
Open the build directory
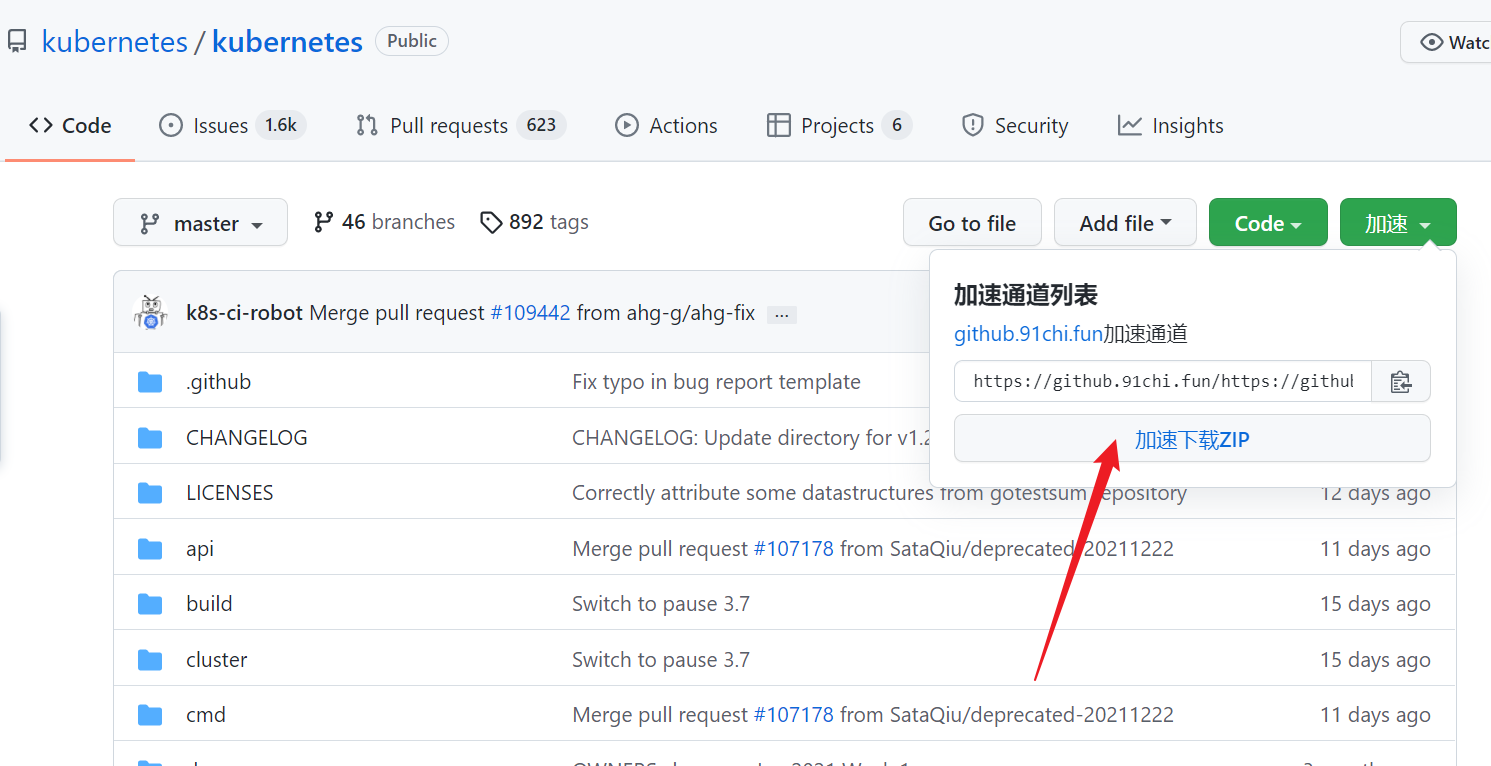tap(209, 604)
